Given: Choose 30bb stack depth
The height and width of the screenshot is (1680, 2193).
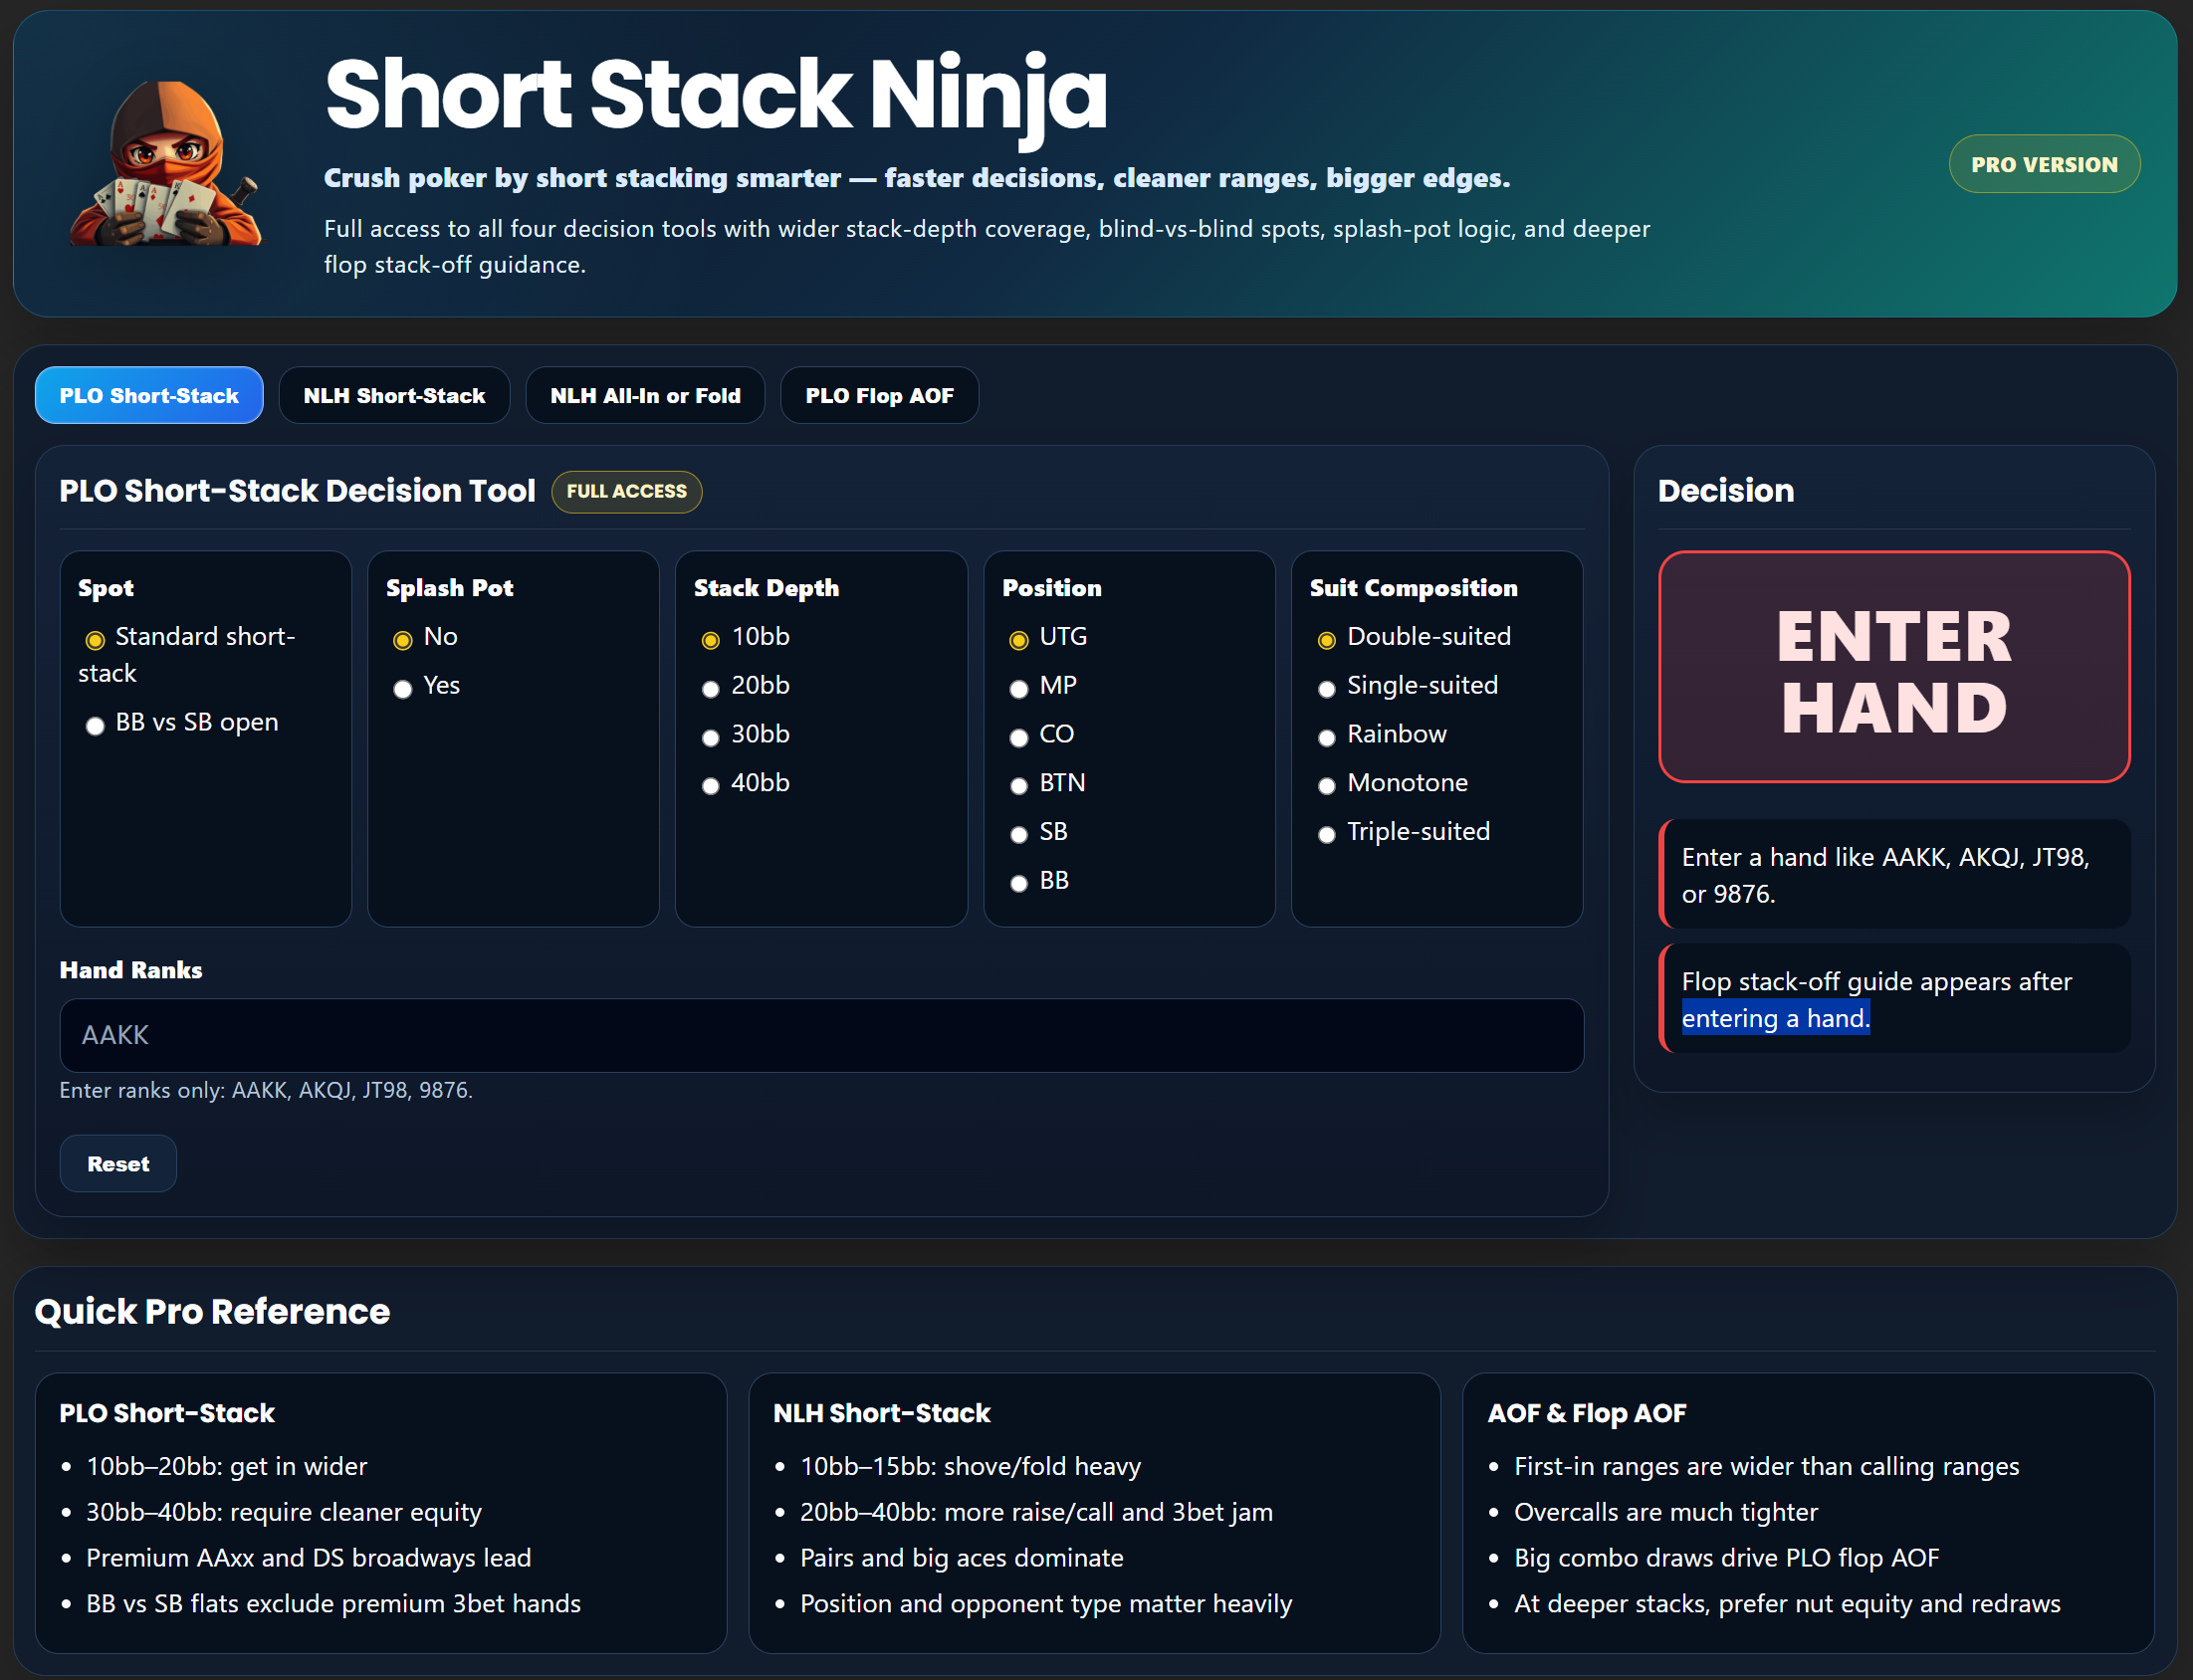Looking at the screenshot, I should coord(711,738).
